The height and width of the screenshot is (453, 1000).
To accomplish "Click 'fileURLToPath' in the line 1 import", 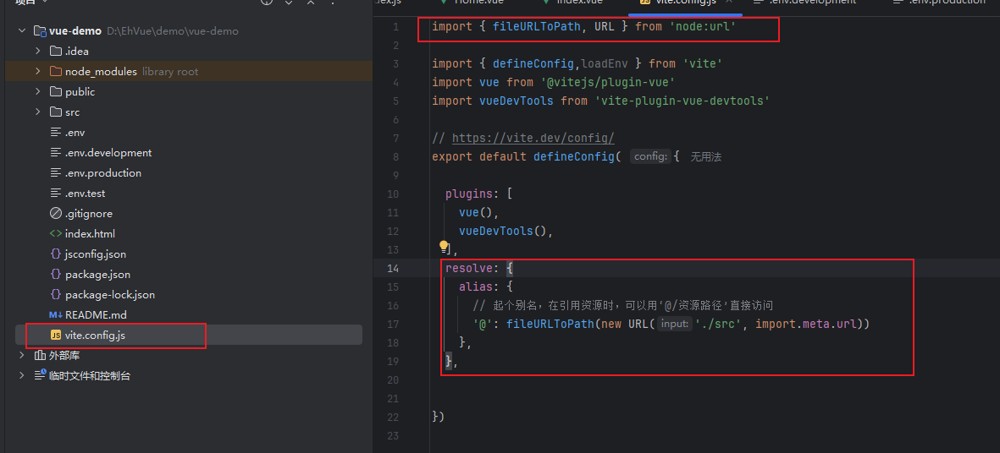I will click(536, 27).
